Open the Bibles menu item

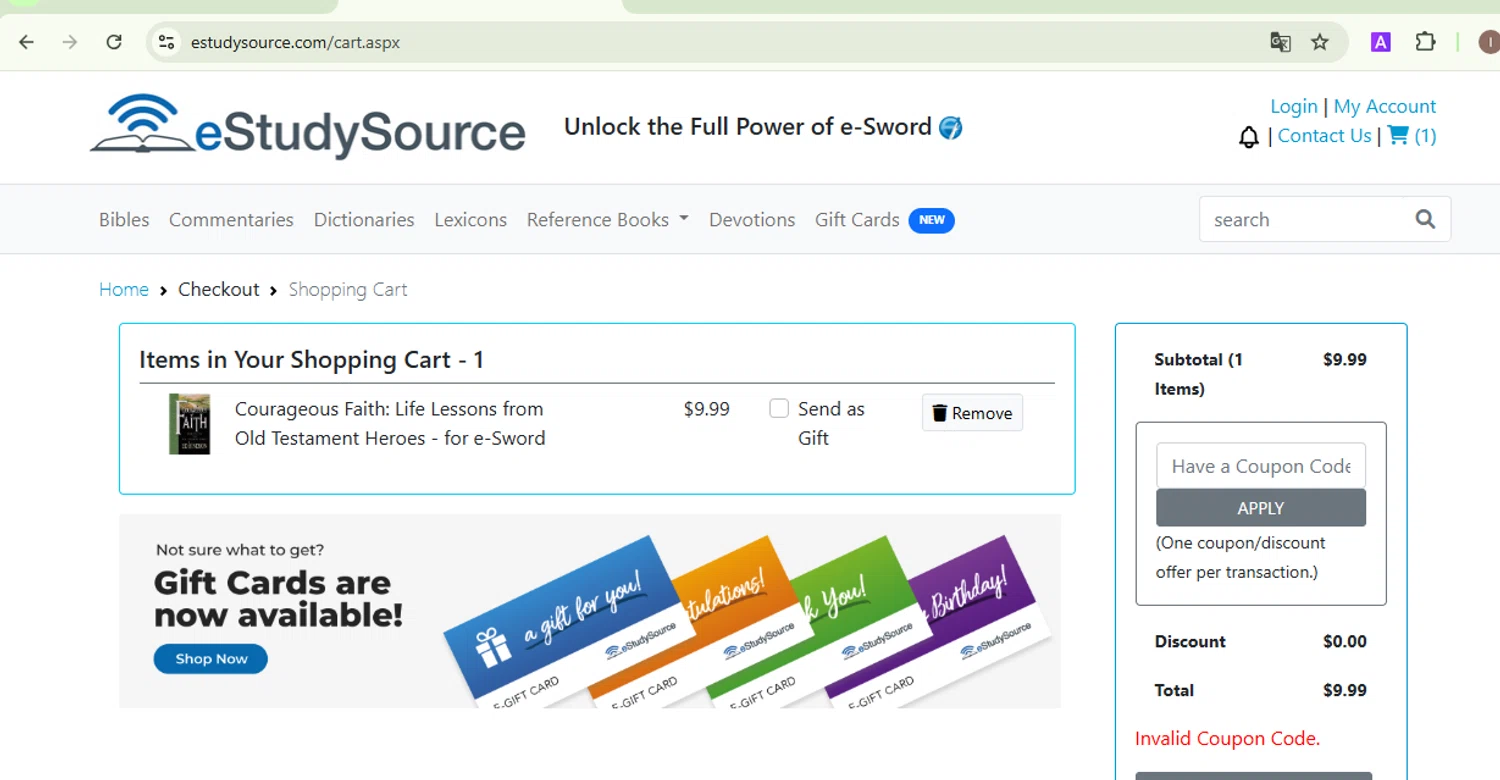click(124, 219)
